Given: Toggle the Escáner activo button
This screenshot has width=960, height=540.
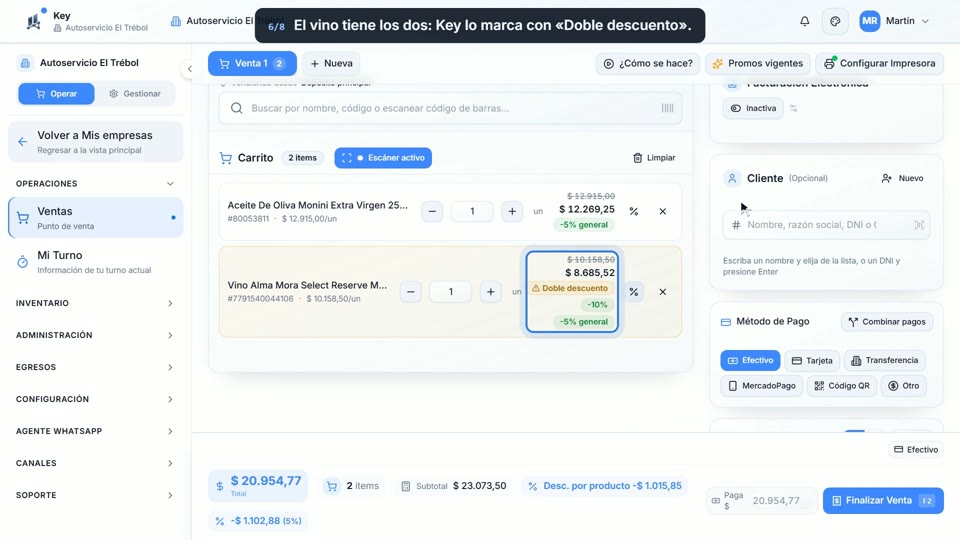Looking at the screenshot, I should click(x=383, y=158).
